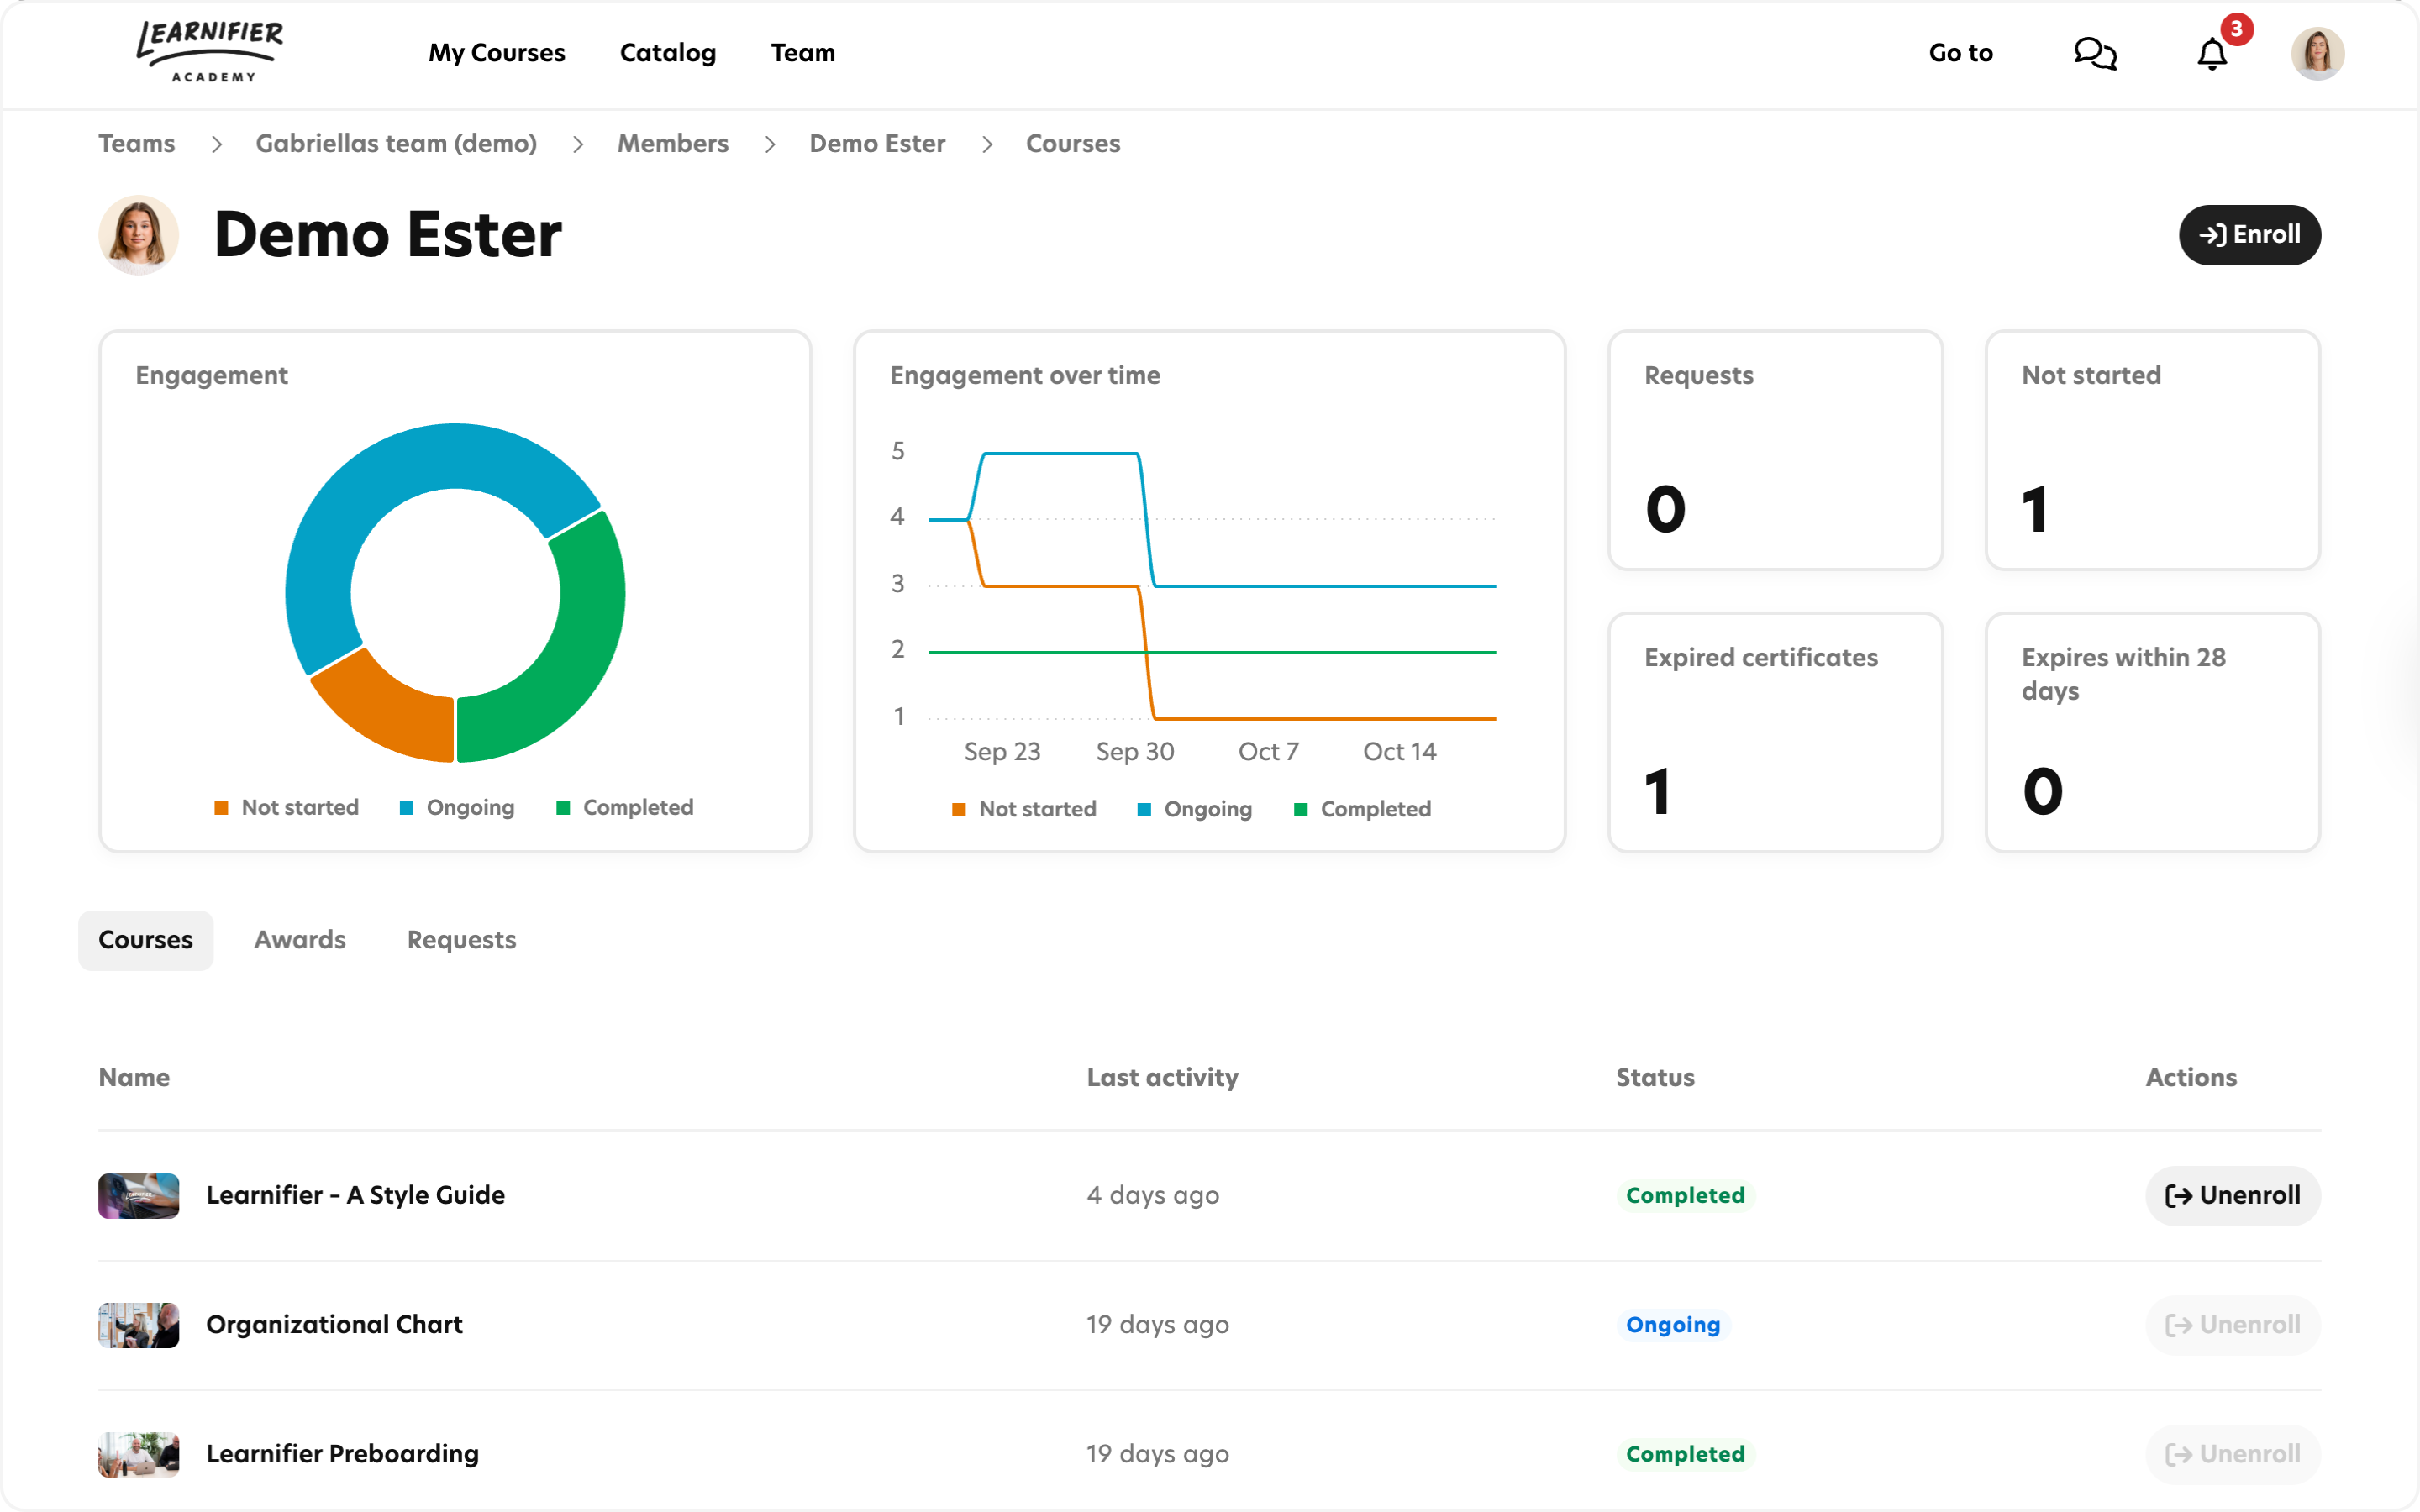This screenshot has height=1512, width=2420.
Task: Open the Team menu in the top navigation
Action: point(802,53)
